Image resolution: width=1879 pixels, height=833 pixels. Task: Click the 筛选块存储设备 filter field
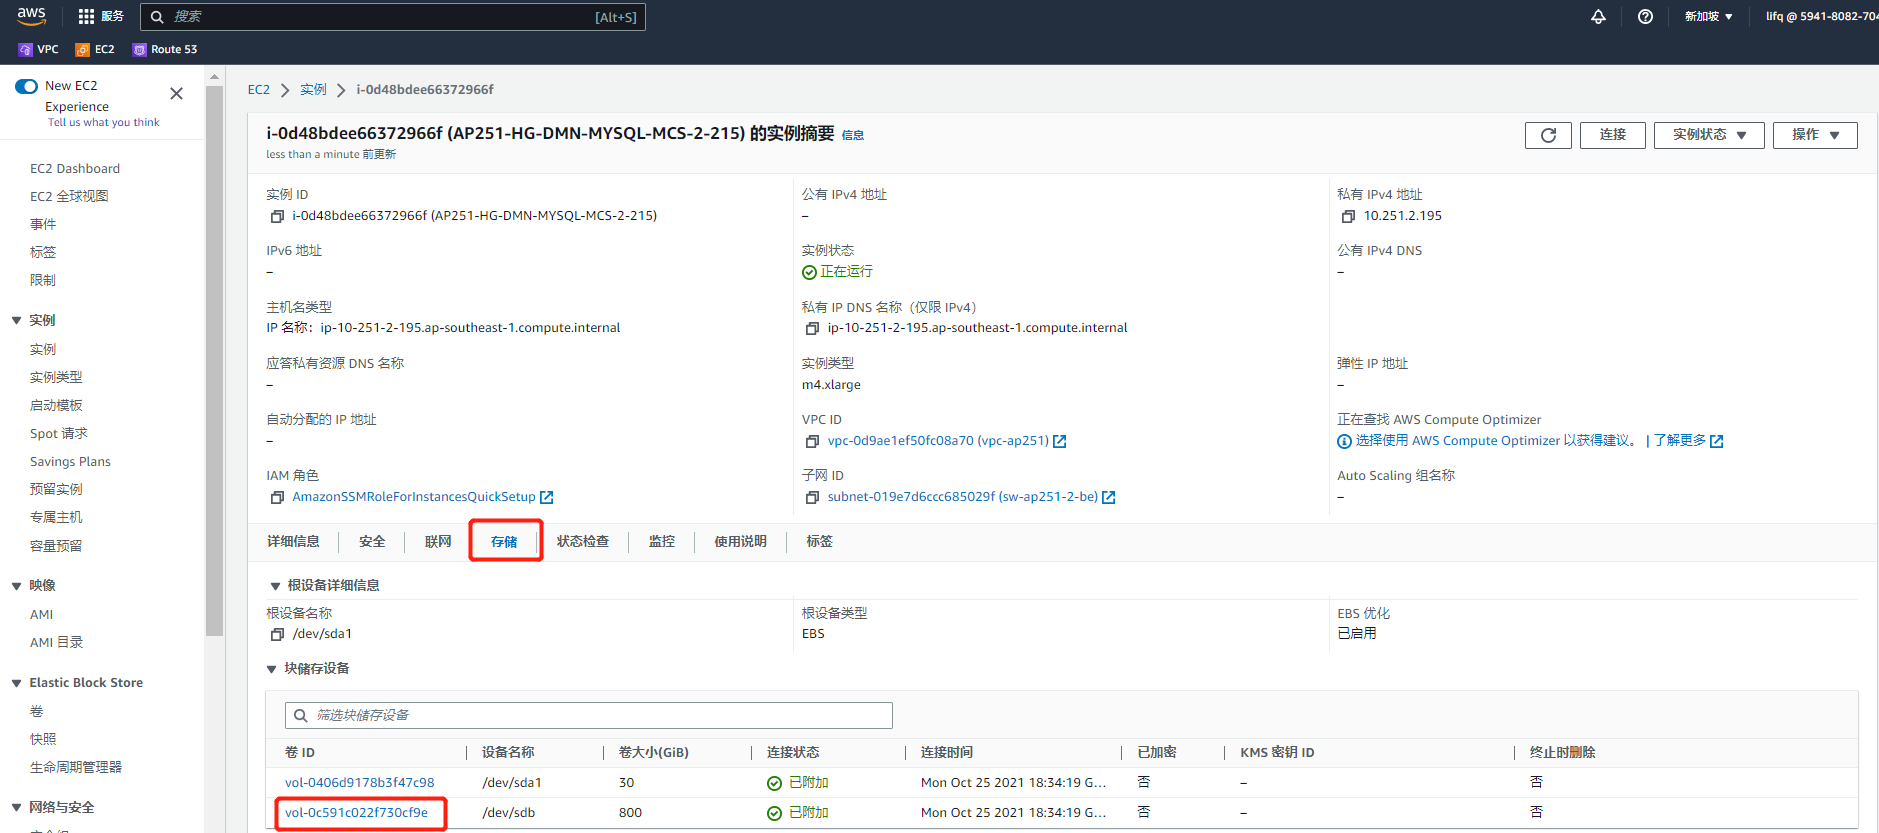(589, 715)
